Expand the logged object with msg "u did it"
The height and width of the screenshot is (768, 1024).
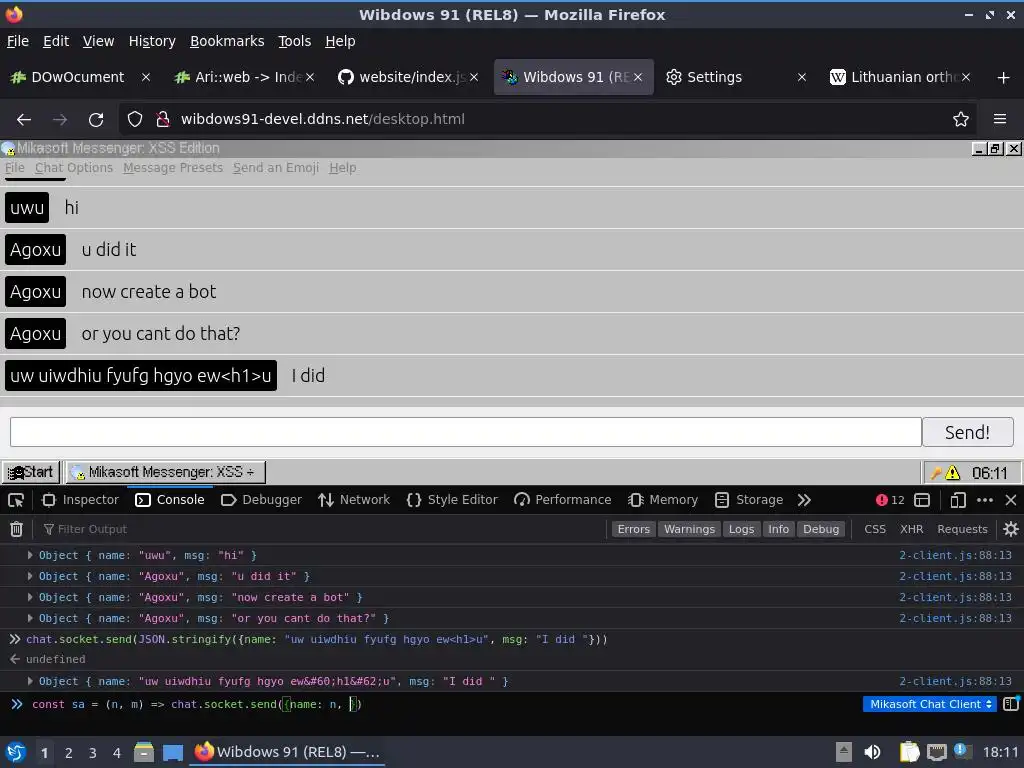[x=30, y=576]
